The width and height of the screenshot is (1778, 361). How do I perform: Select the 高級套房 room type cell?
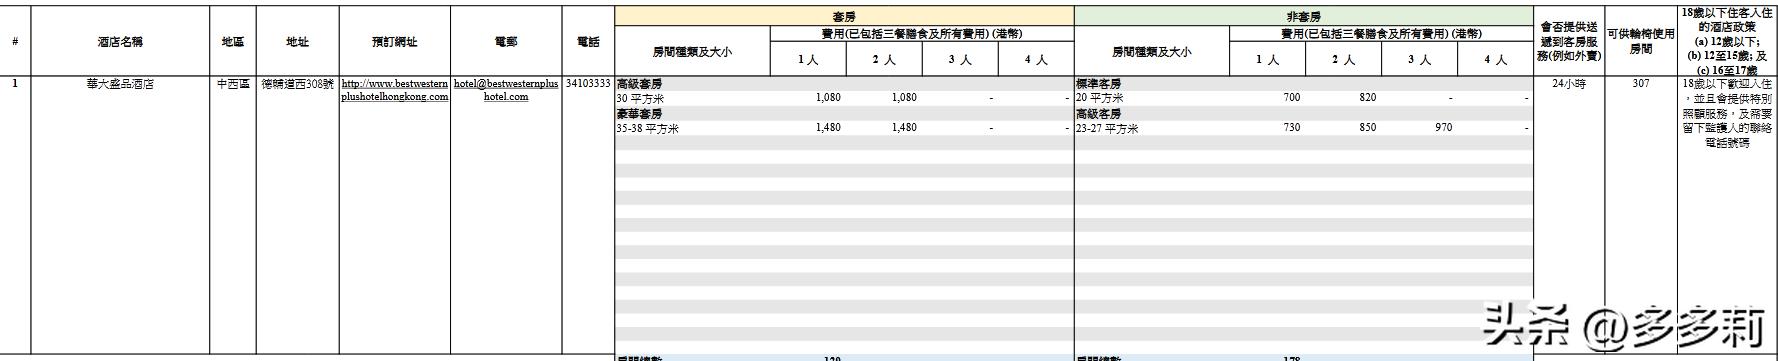click(x=639, y=84)
